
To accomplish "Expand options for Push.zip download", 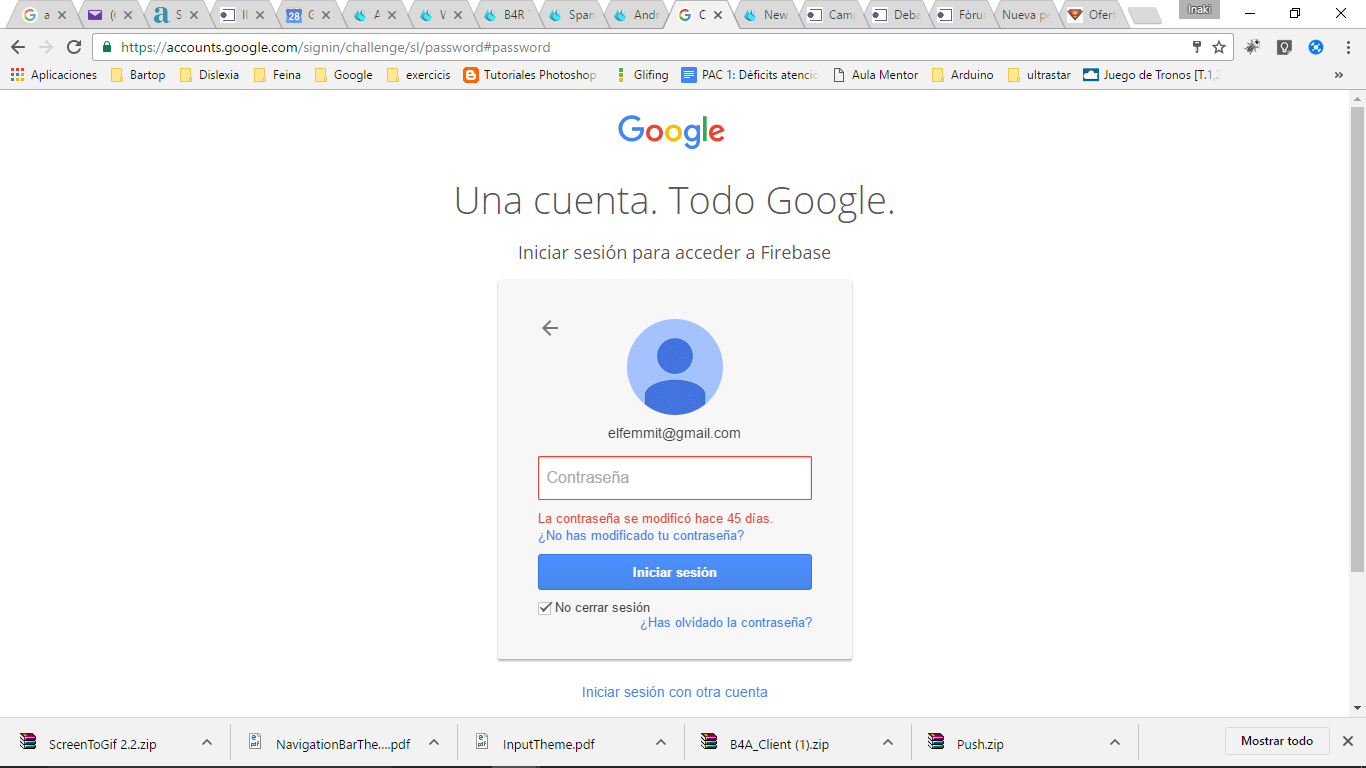I will point(1114,742).
